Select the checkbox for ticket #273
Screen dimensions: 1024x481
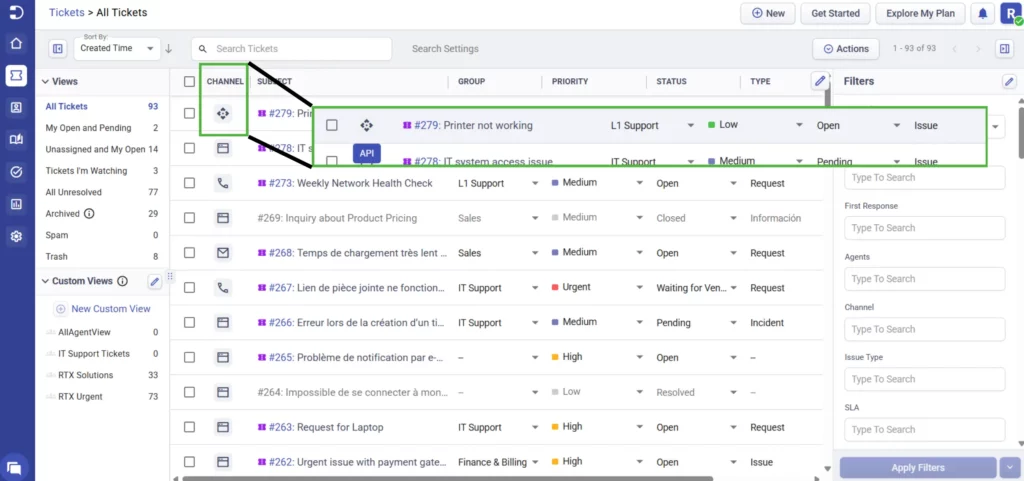(189, 183)
